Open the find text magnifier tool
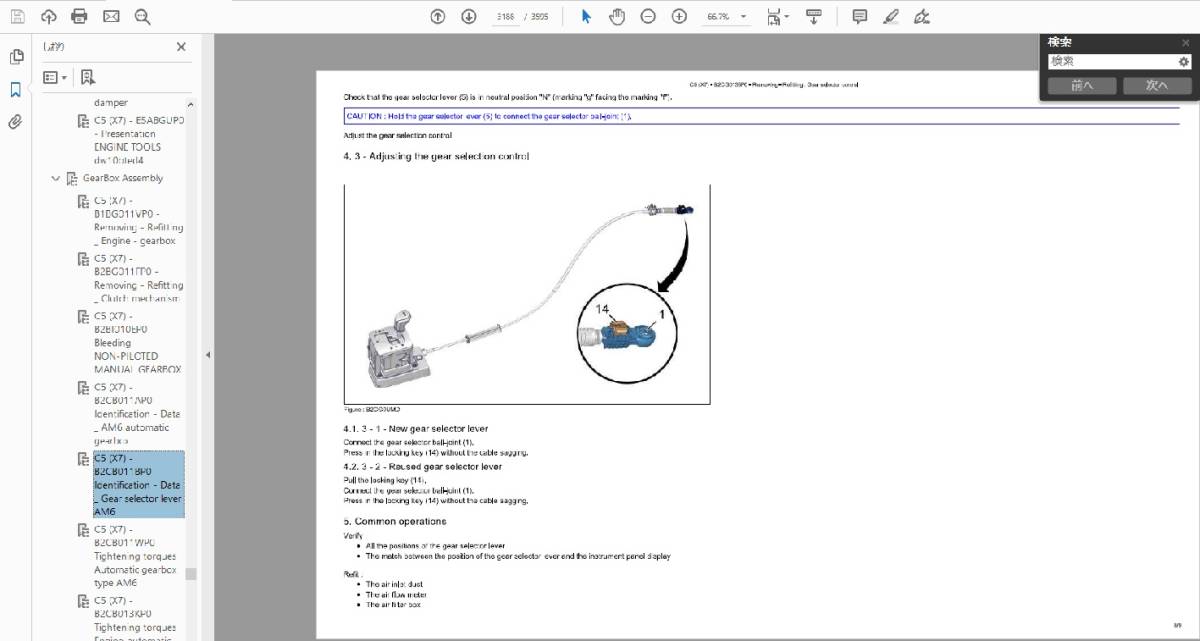Image resolution: width=1200 pixels, height=641 pixels. pos(142,16)
